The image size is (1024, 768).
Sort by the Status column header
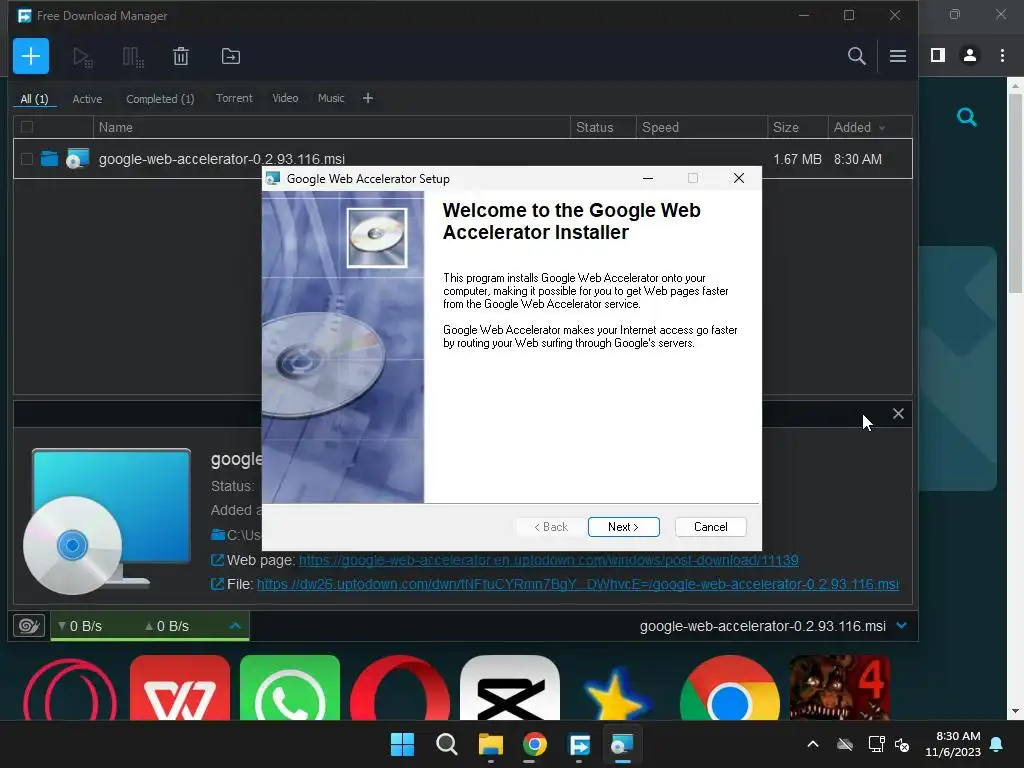[603, 127]
